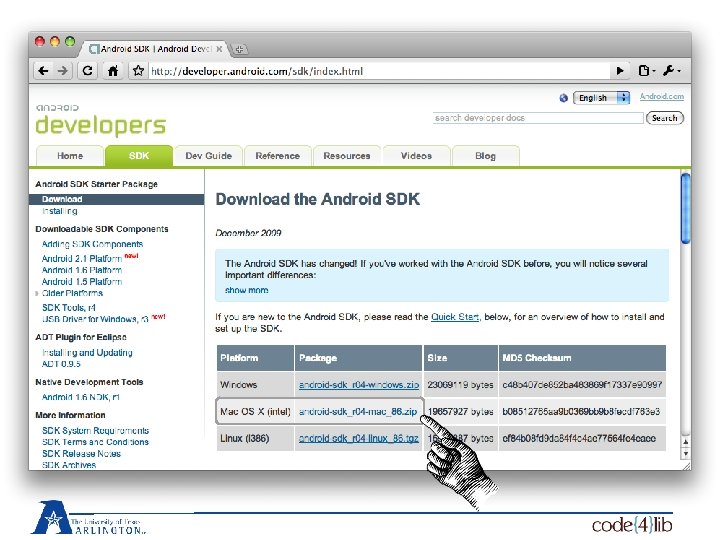Open the Quick Start link
This screenshot has width=720, height=540.
(x=455, y=317)
